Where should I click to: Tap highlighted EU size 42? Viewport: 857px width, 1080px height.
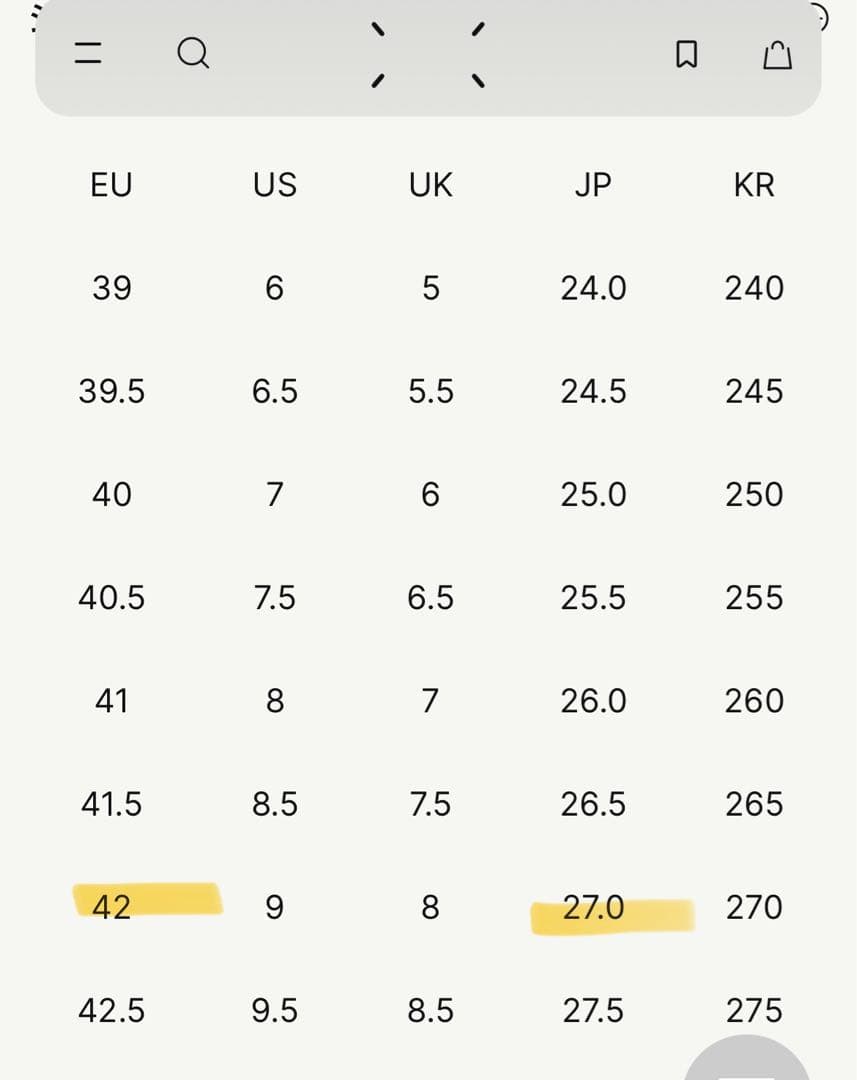(x=112, y=907)
